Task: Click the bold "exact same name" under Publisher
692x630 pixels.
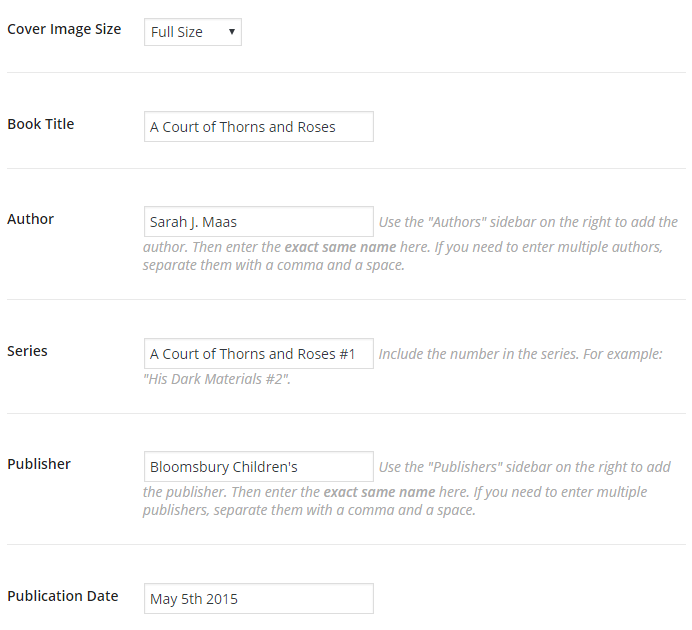Action: 379,492
